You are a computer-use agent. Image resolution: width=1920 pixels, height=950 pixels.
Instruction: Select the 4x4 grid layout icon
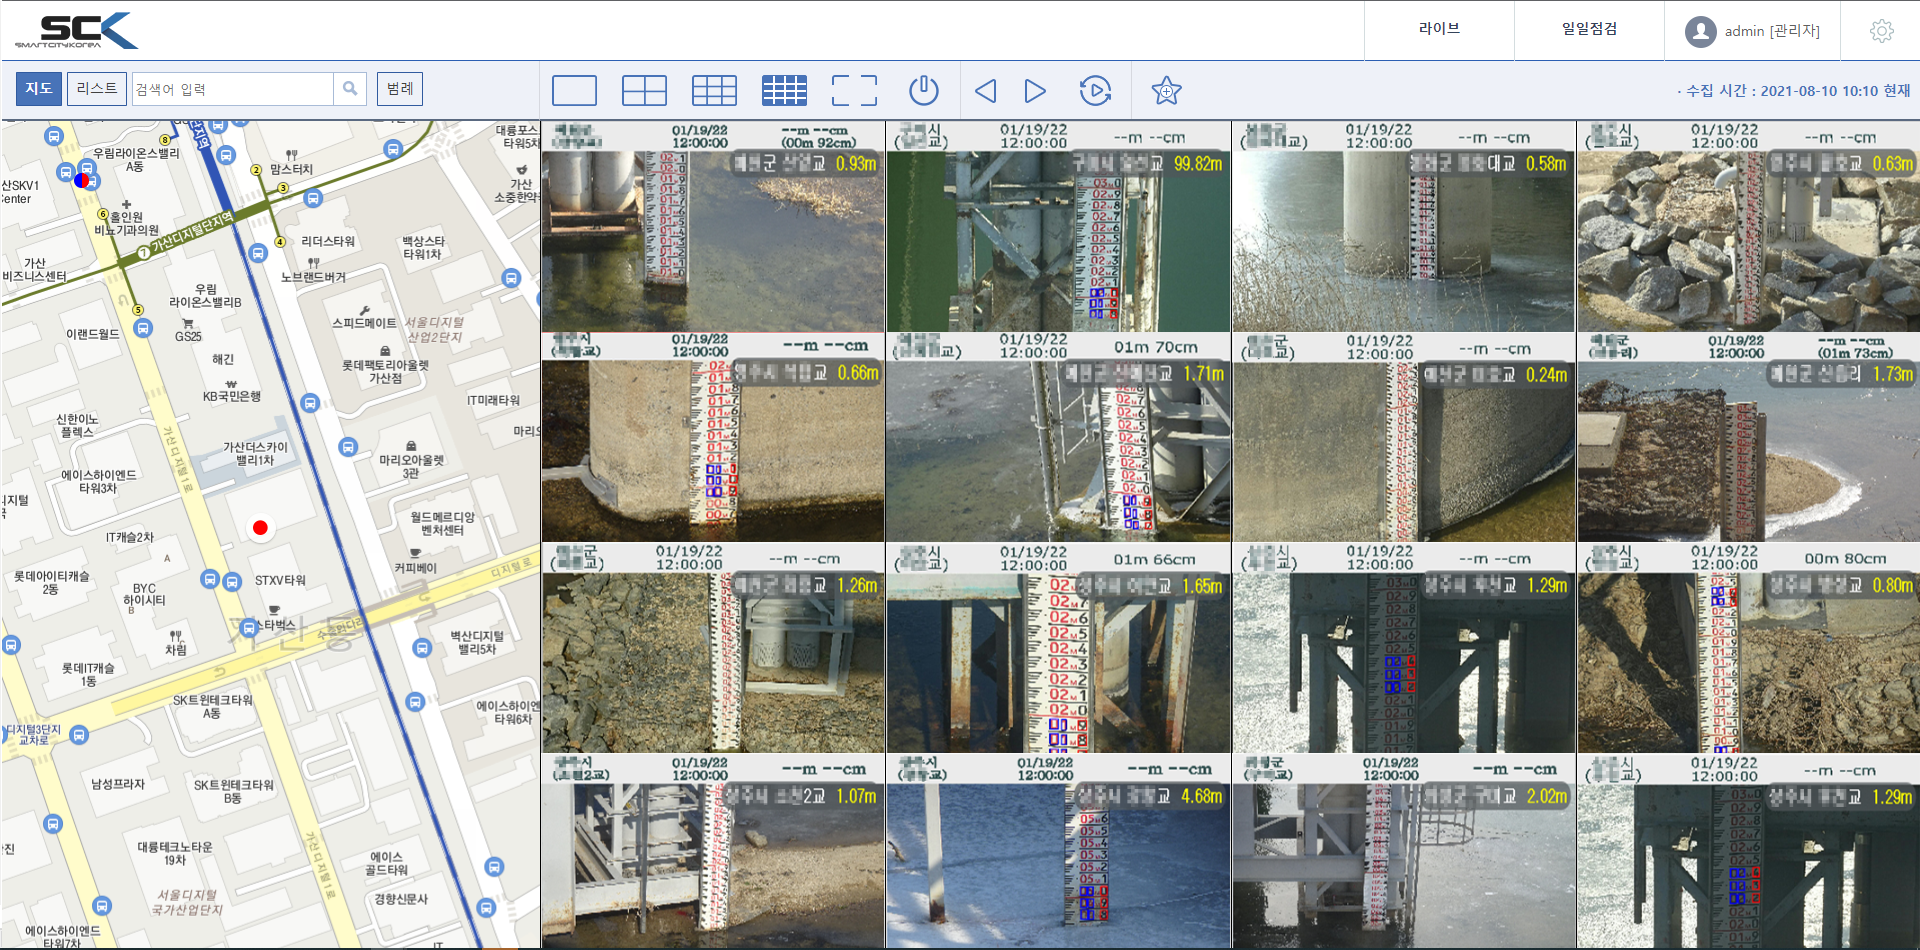[x=784, y=91]
